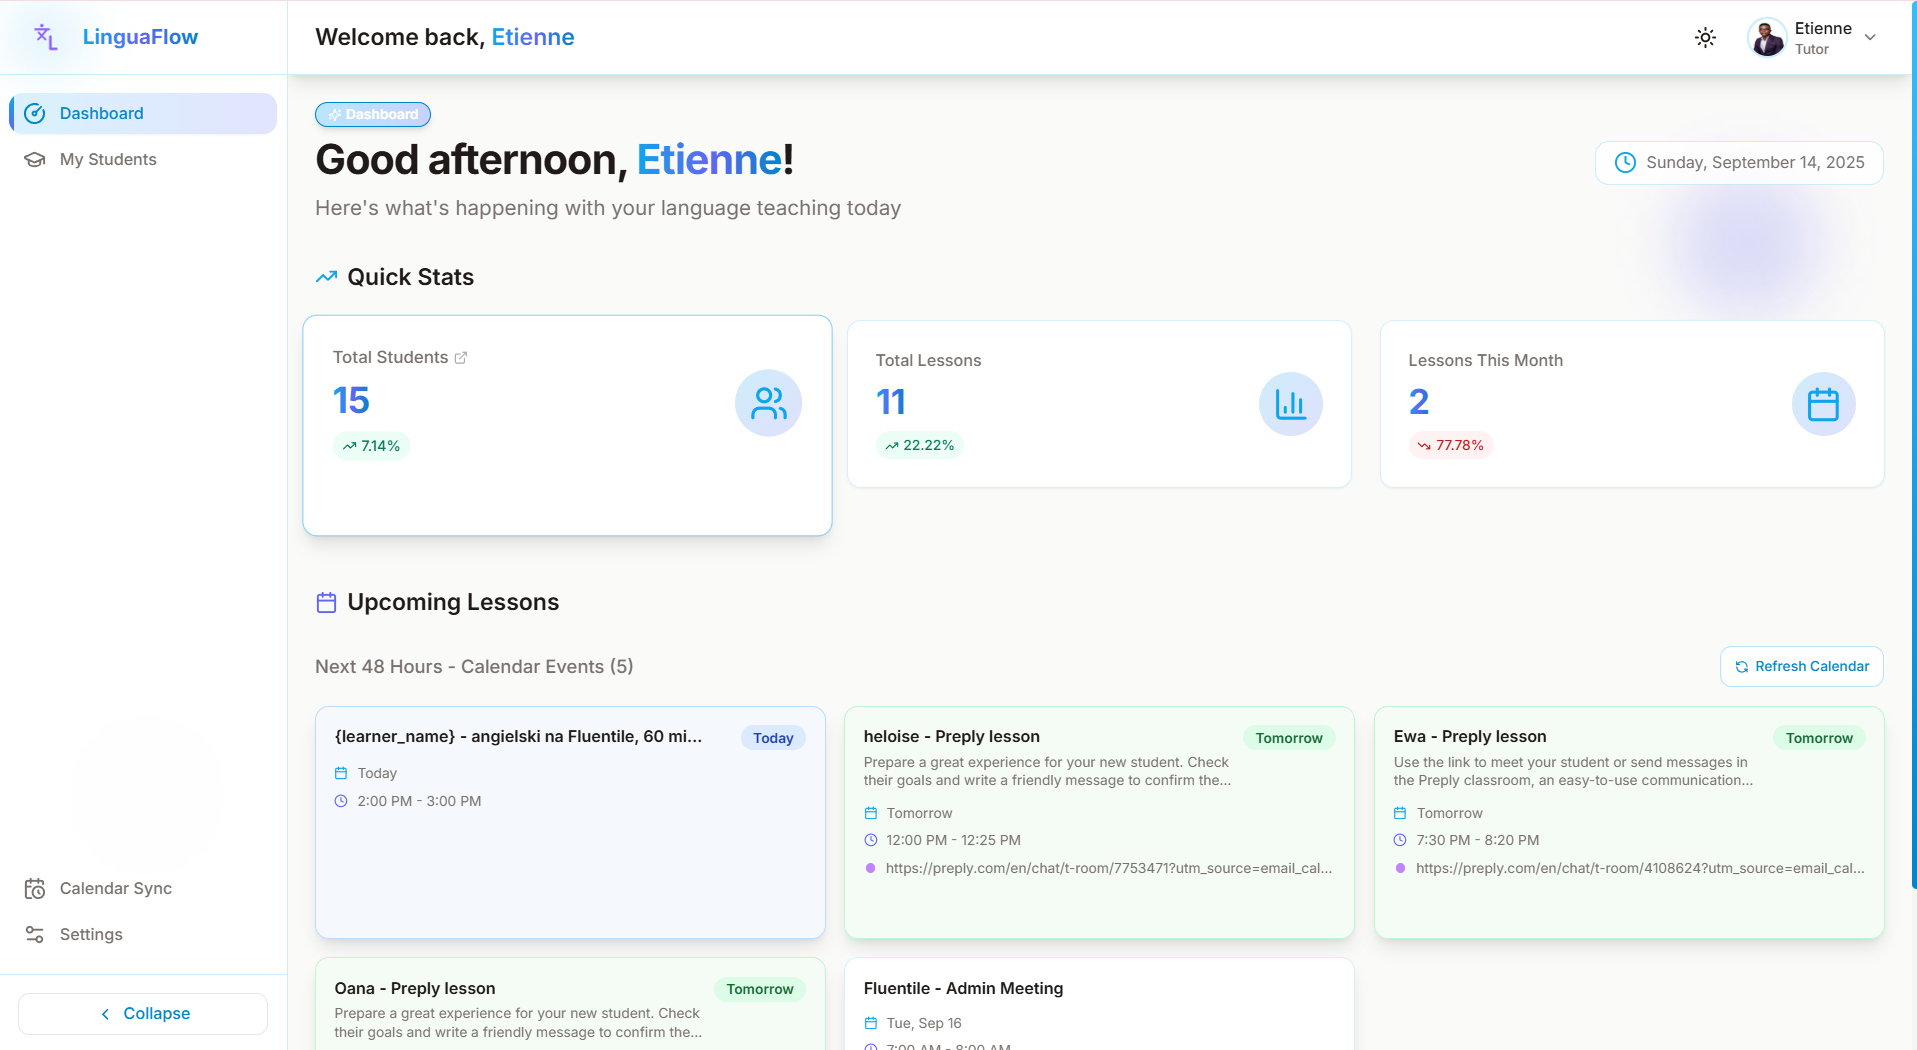This screenshot has height=1050, width=1917.
Task: Open Calendar Sync in the sidebar
Action: [x=143, y=888]
